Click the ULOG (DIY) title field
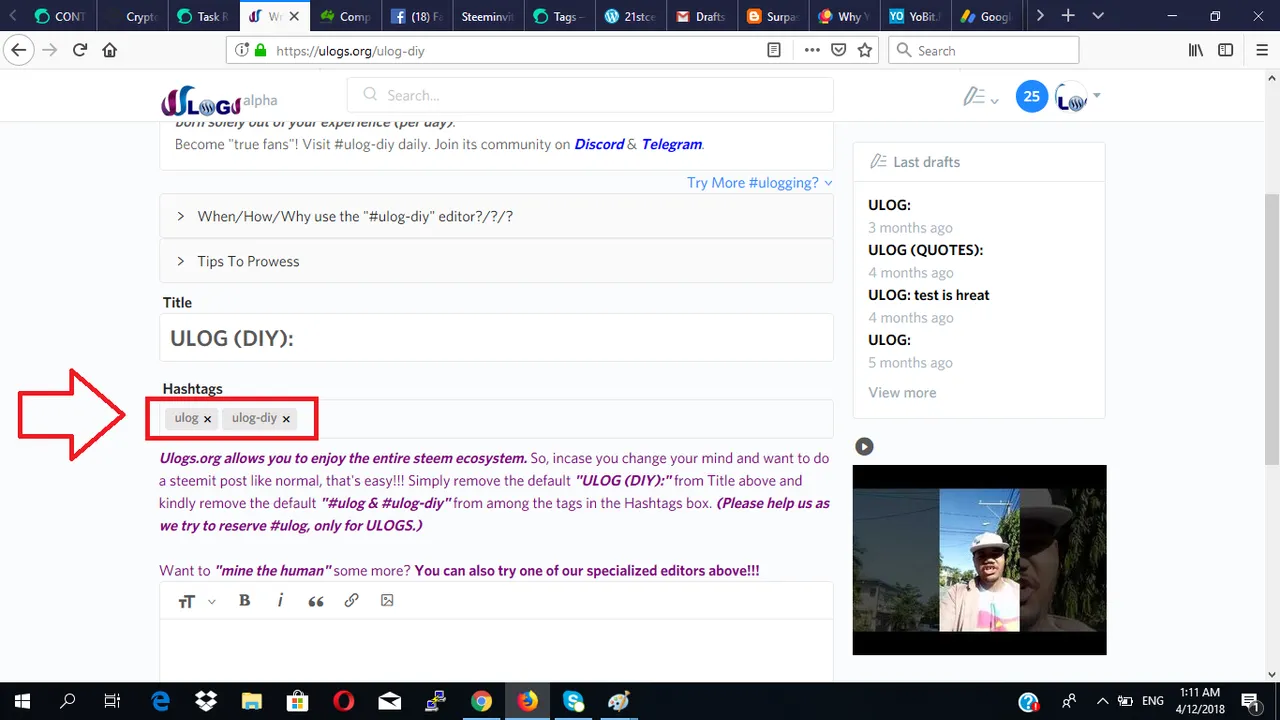 [496, 338]
